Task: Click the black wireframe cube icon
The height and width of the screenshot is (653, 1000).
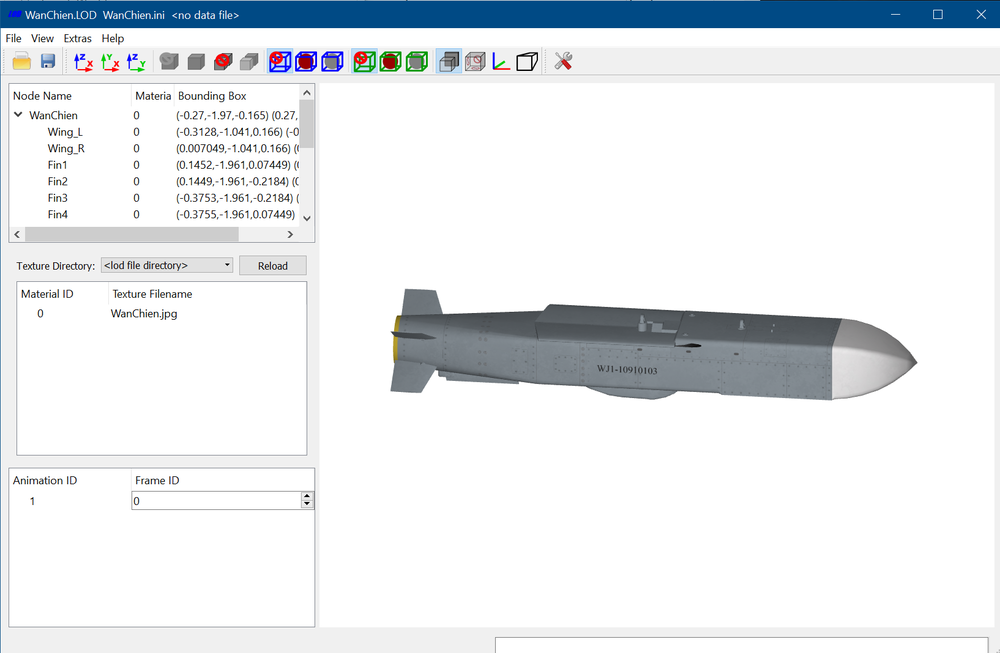Action: tap(527, 61)
